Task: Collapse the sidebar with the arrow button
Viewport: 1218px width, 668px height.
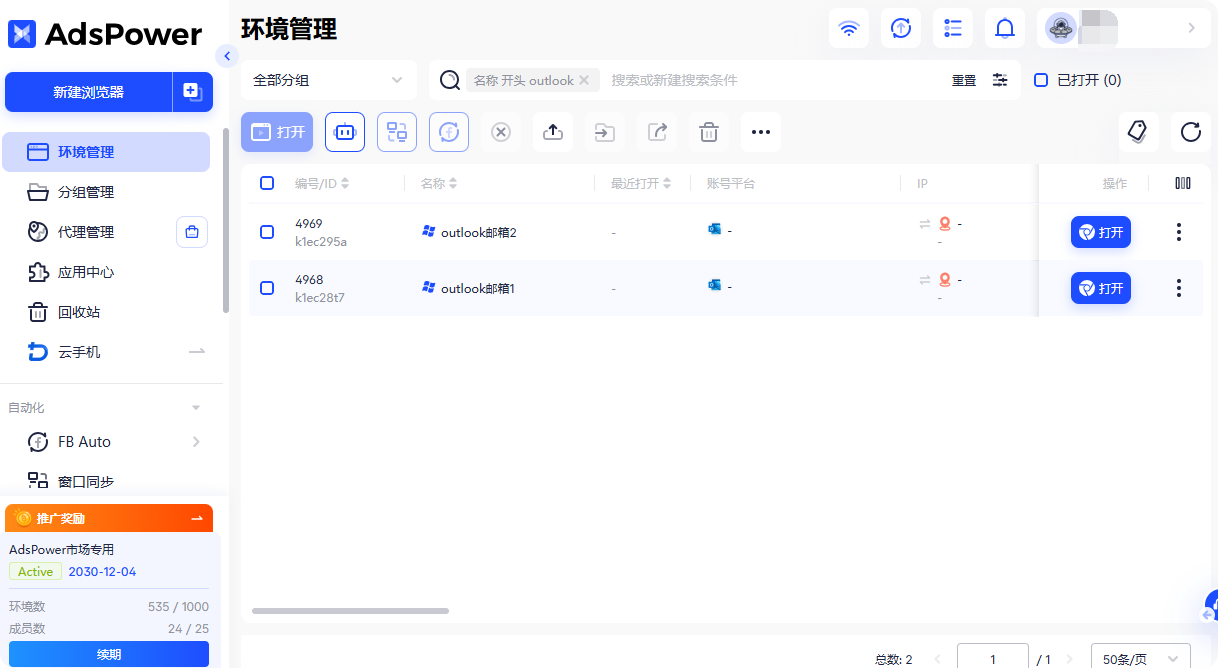Action: pos(227,56)
